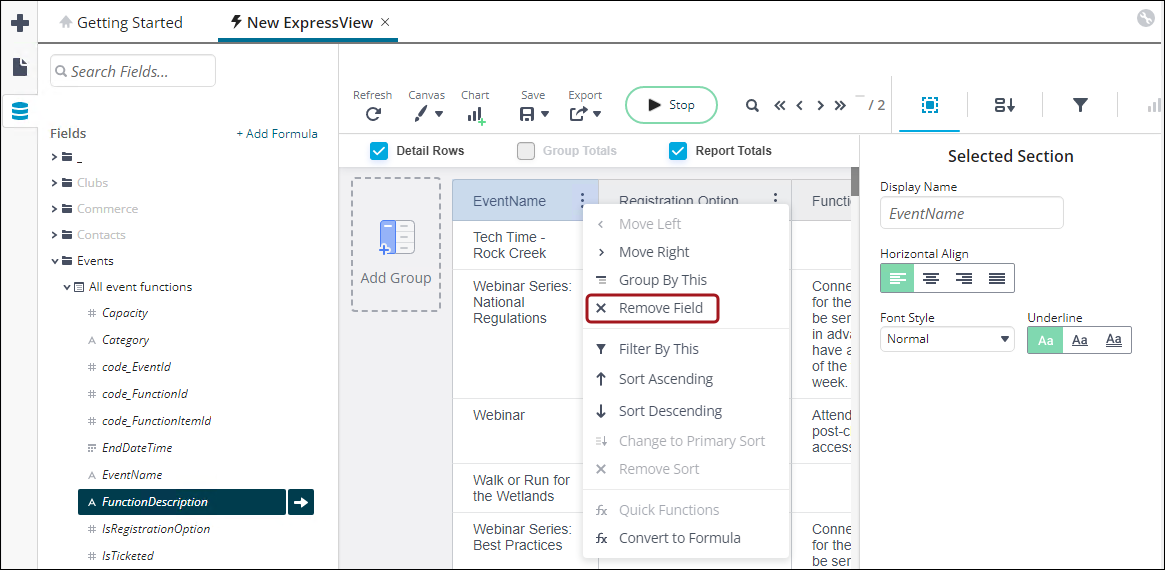Image resolution: width=1165 pixels, height=570 pixels.
Task: Click the Refresh icon
Action: click(x=373, y=114)
